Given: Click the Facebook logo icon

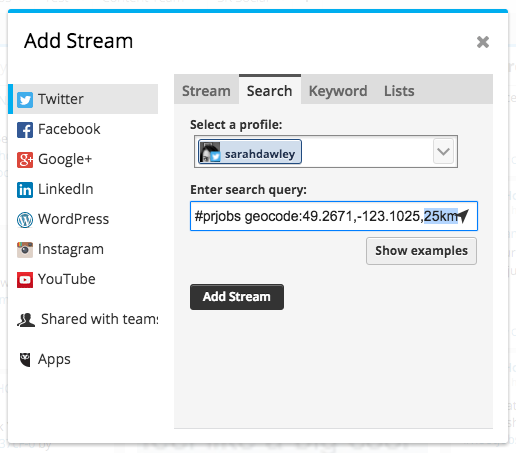Looking at the screenshot, I should click(x=25, y=130).
